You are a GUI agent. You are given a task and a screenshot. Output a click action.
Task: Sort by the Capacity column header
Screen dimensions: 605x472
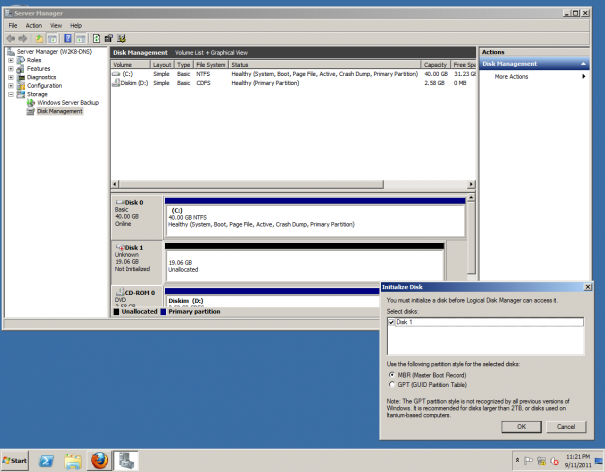[435, 64]
